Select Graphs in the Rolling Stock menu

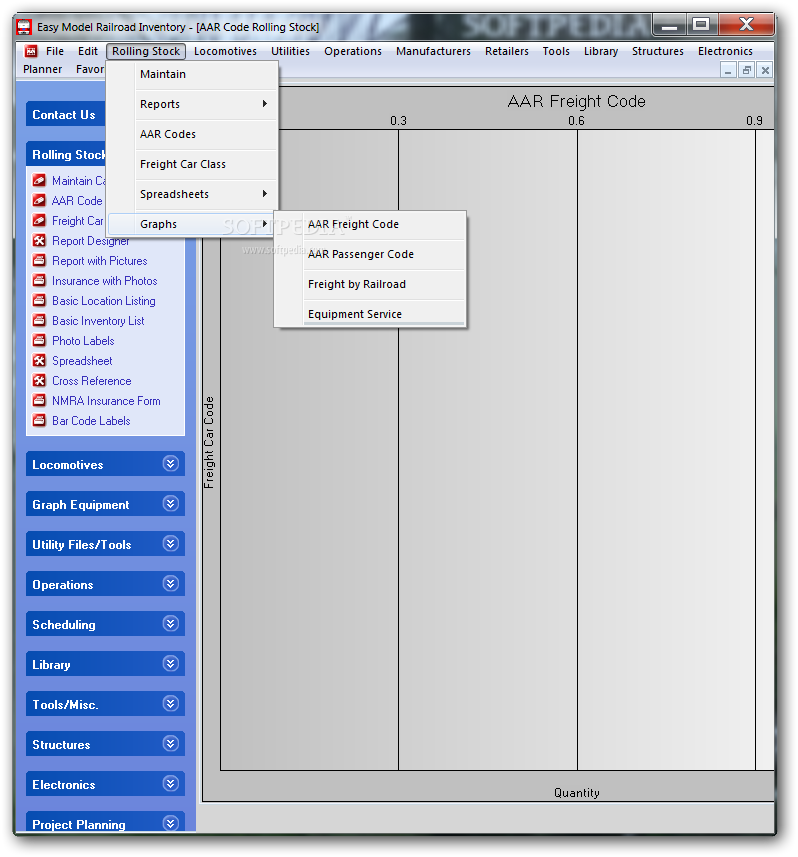[191, 224]
